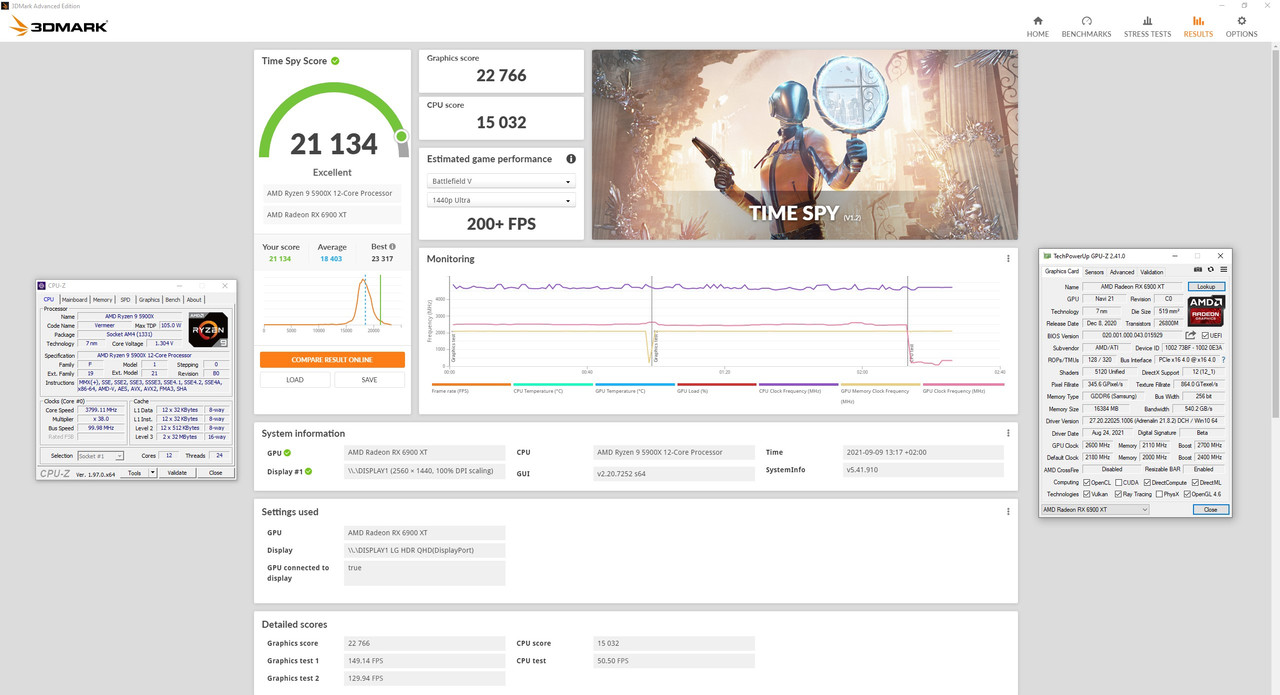The width and height of the screenshot is (1280, 695).
Task: Go to 3DMark Home
Action: (x=1038, y=26)
